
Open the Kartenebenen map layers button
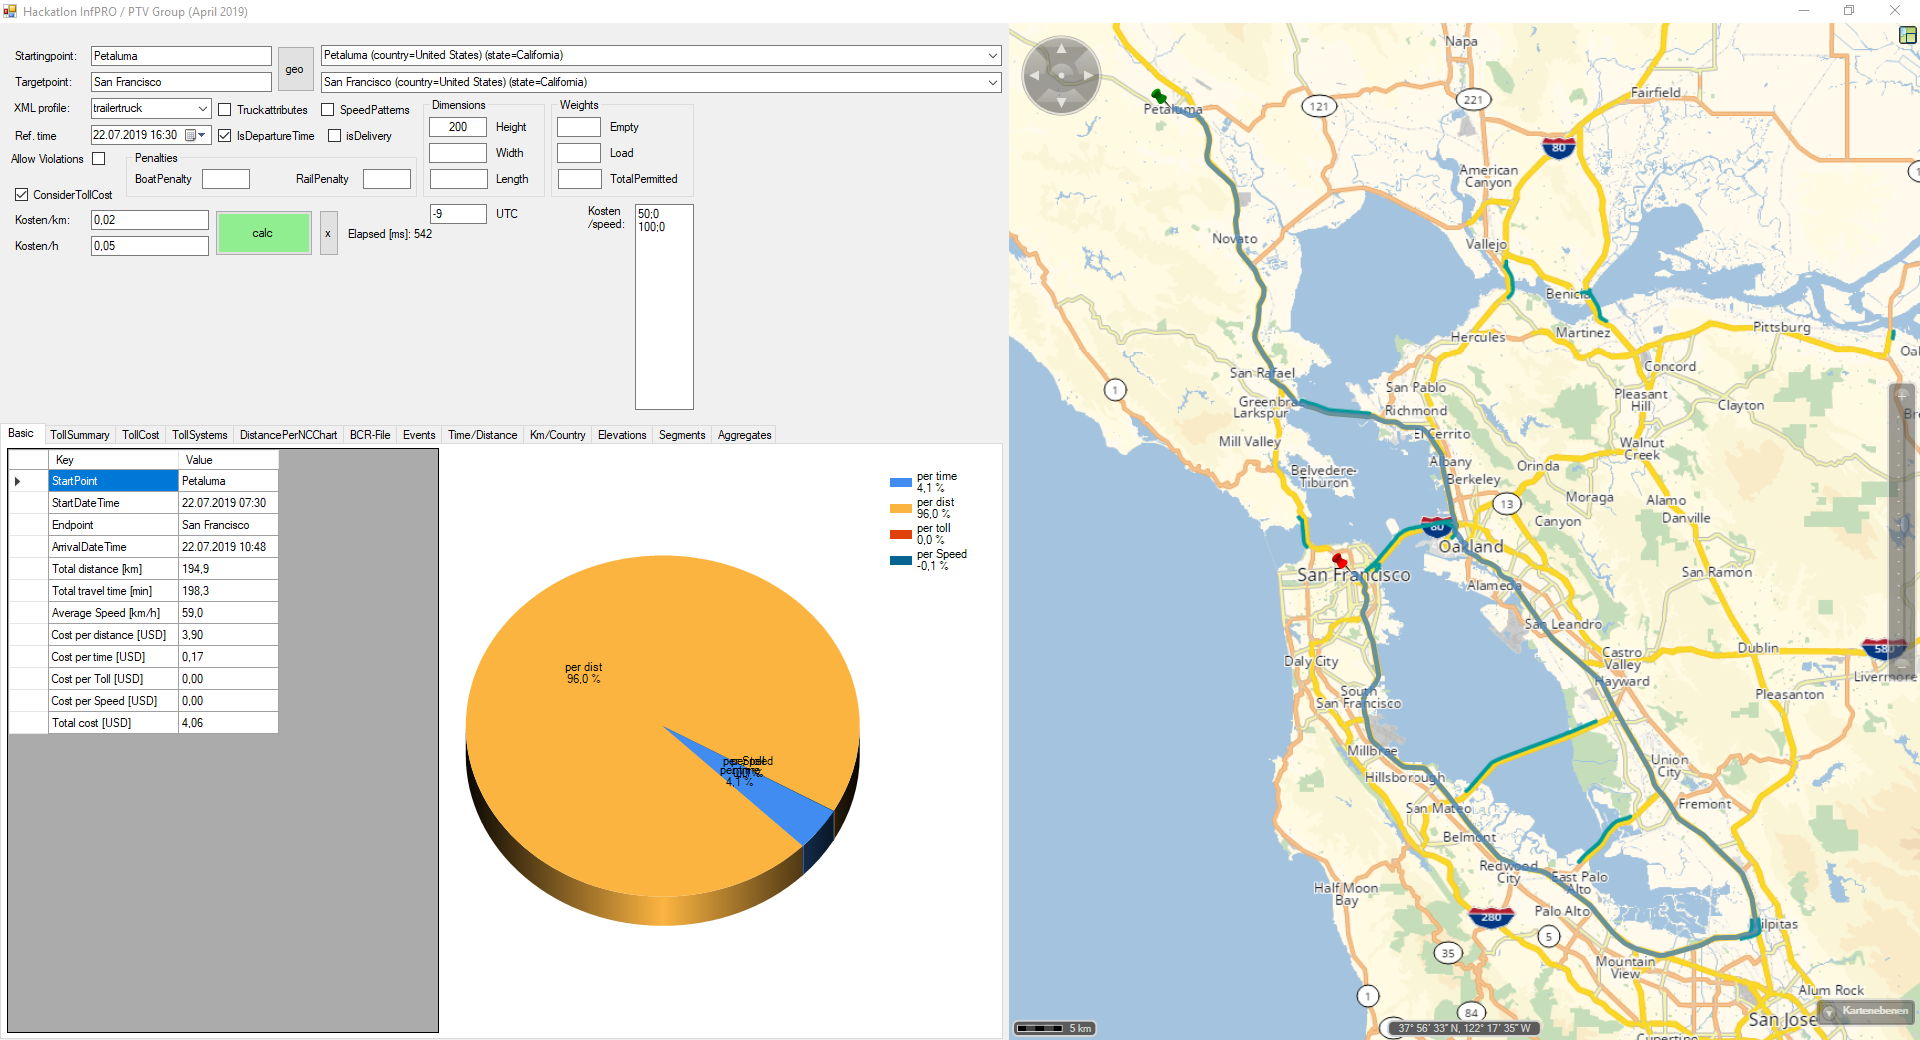click(x=1866, y=1011)
